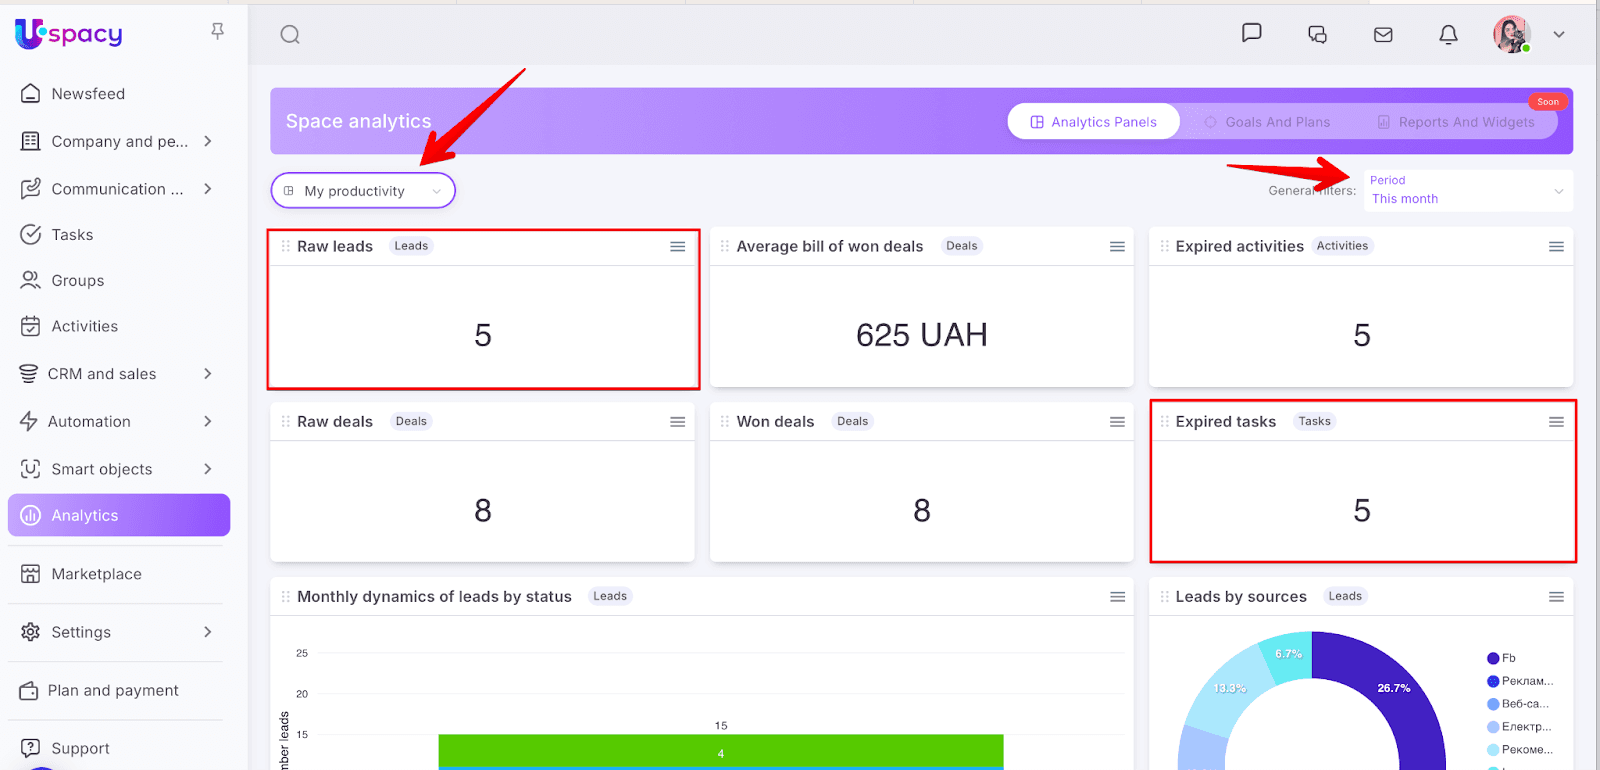Click the Smart objects icon
The width and height of the screenshot is (1600, 770).
pos(31,469)
